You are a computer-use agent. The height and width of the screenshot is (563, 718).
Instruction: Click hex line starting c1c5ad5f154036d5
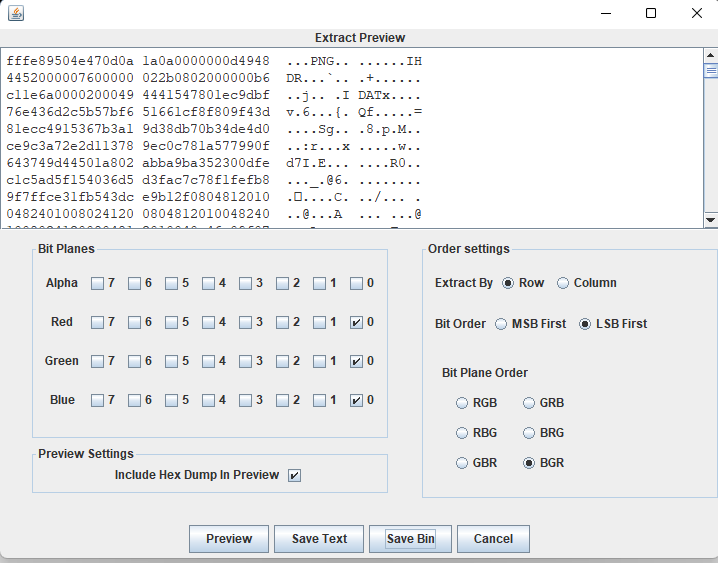click(213, 180)
